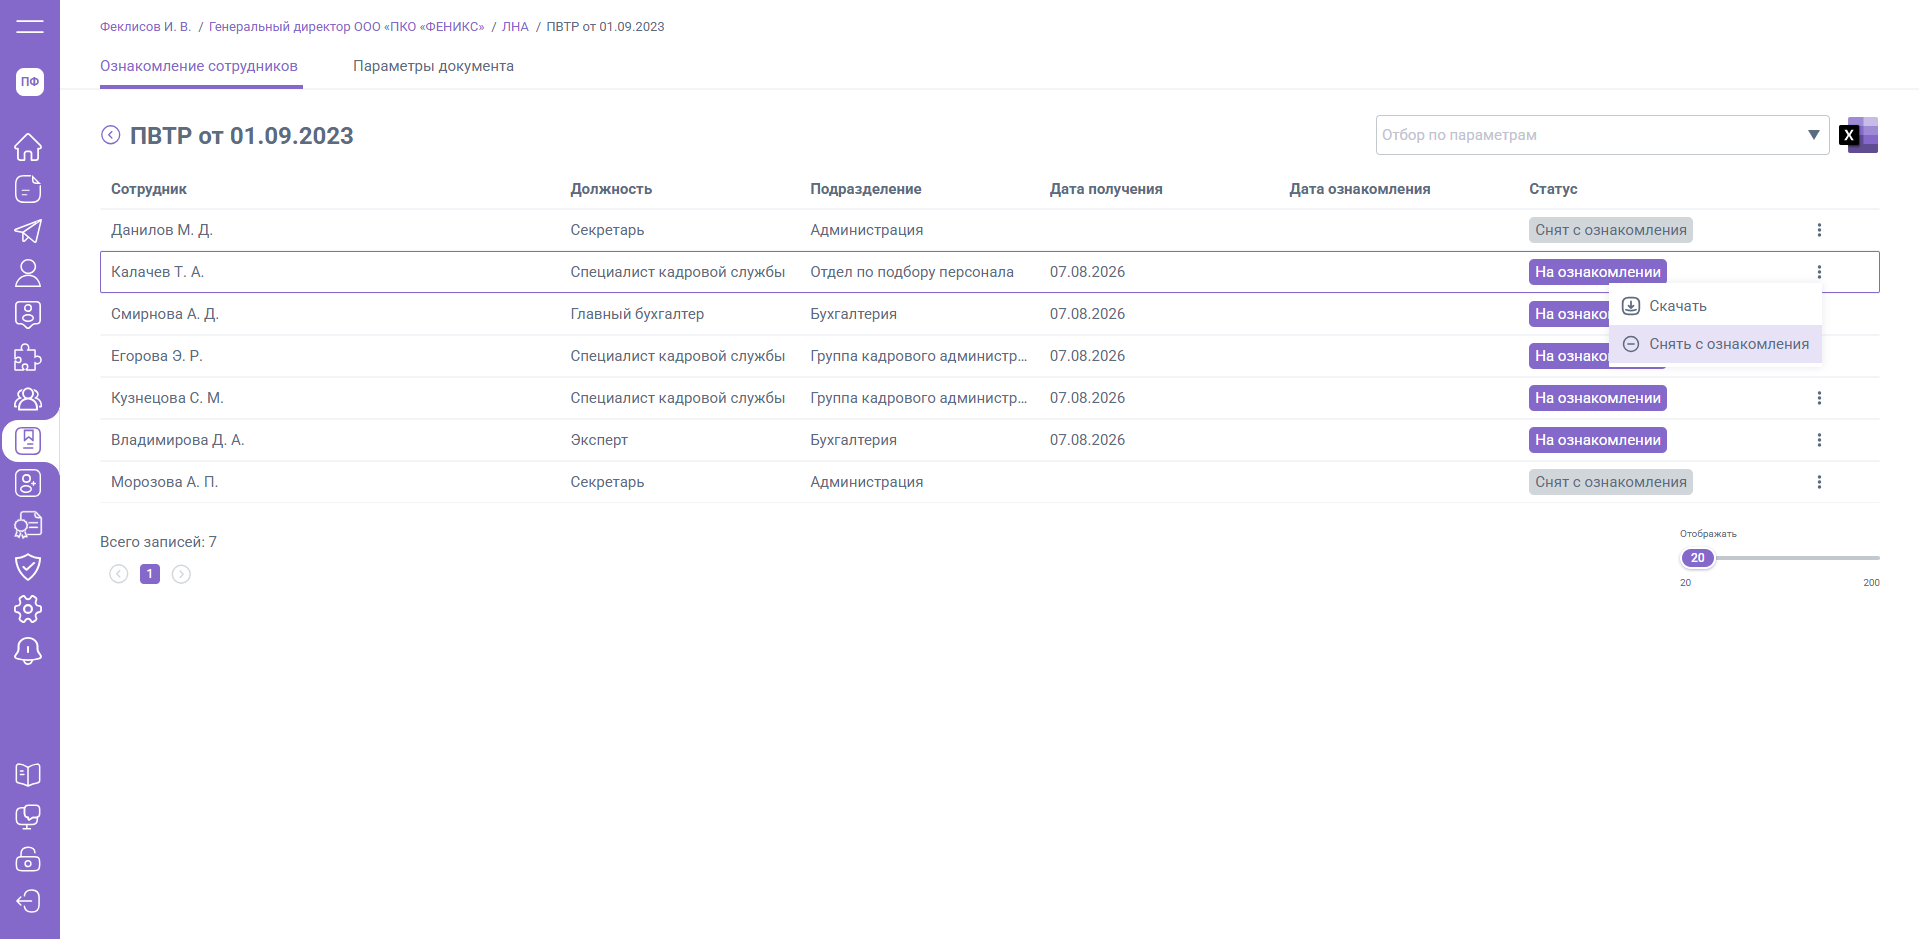
Task: Open the documents sidebar icon
Action: [28, 189]
